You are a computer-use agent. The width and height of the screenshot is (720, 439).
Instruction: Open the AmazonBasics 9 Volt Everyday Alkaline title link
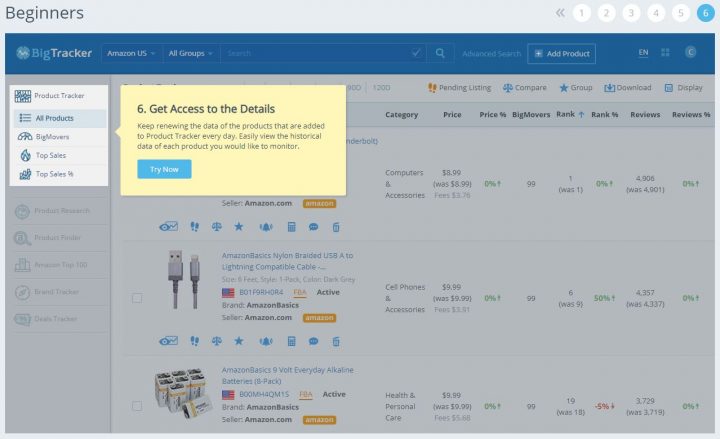[288, 376]
